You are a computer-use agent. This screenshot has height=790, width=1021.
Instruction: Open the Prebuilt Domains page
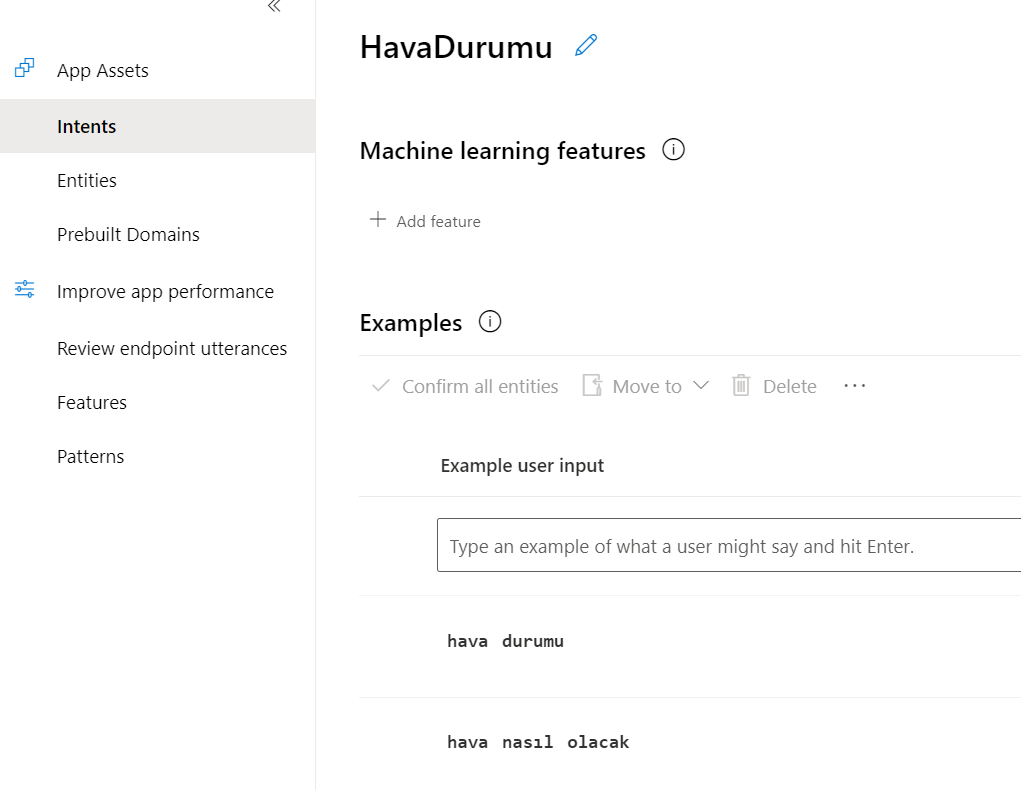click(128, 234)
